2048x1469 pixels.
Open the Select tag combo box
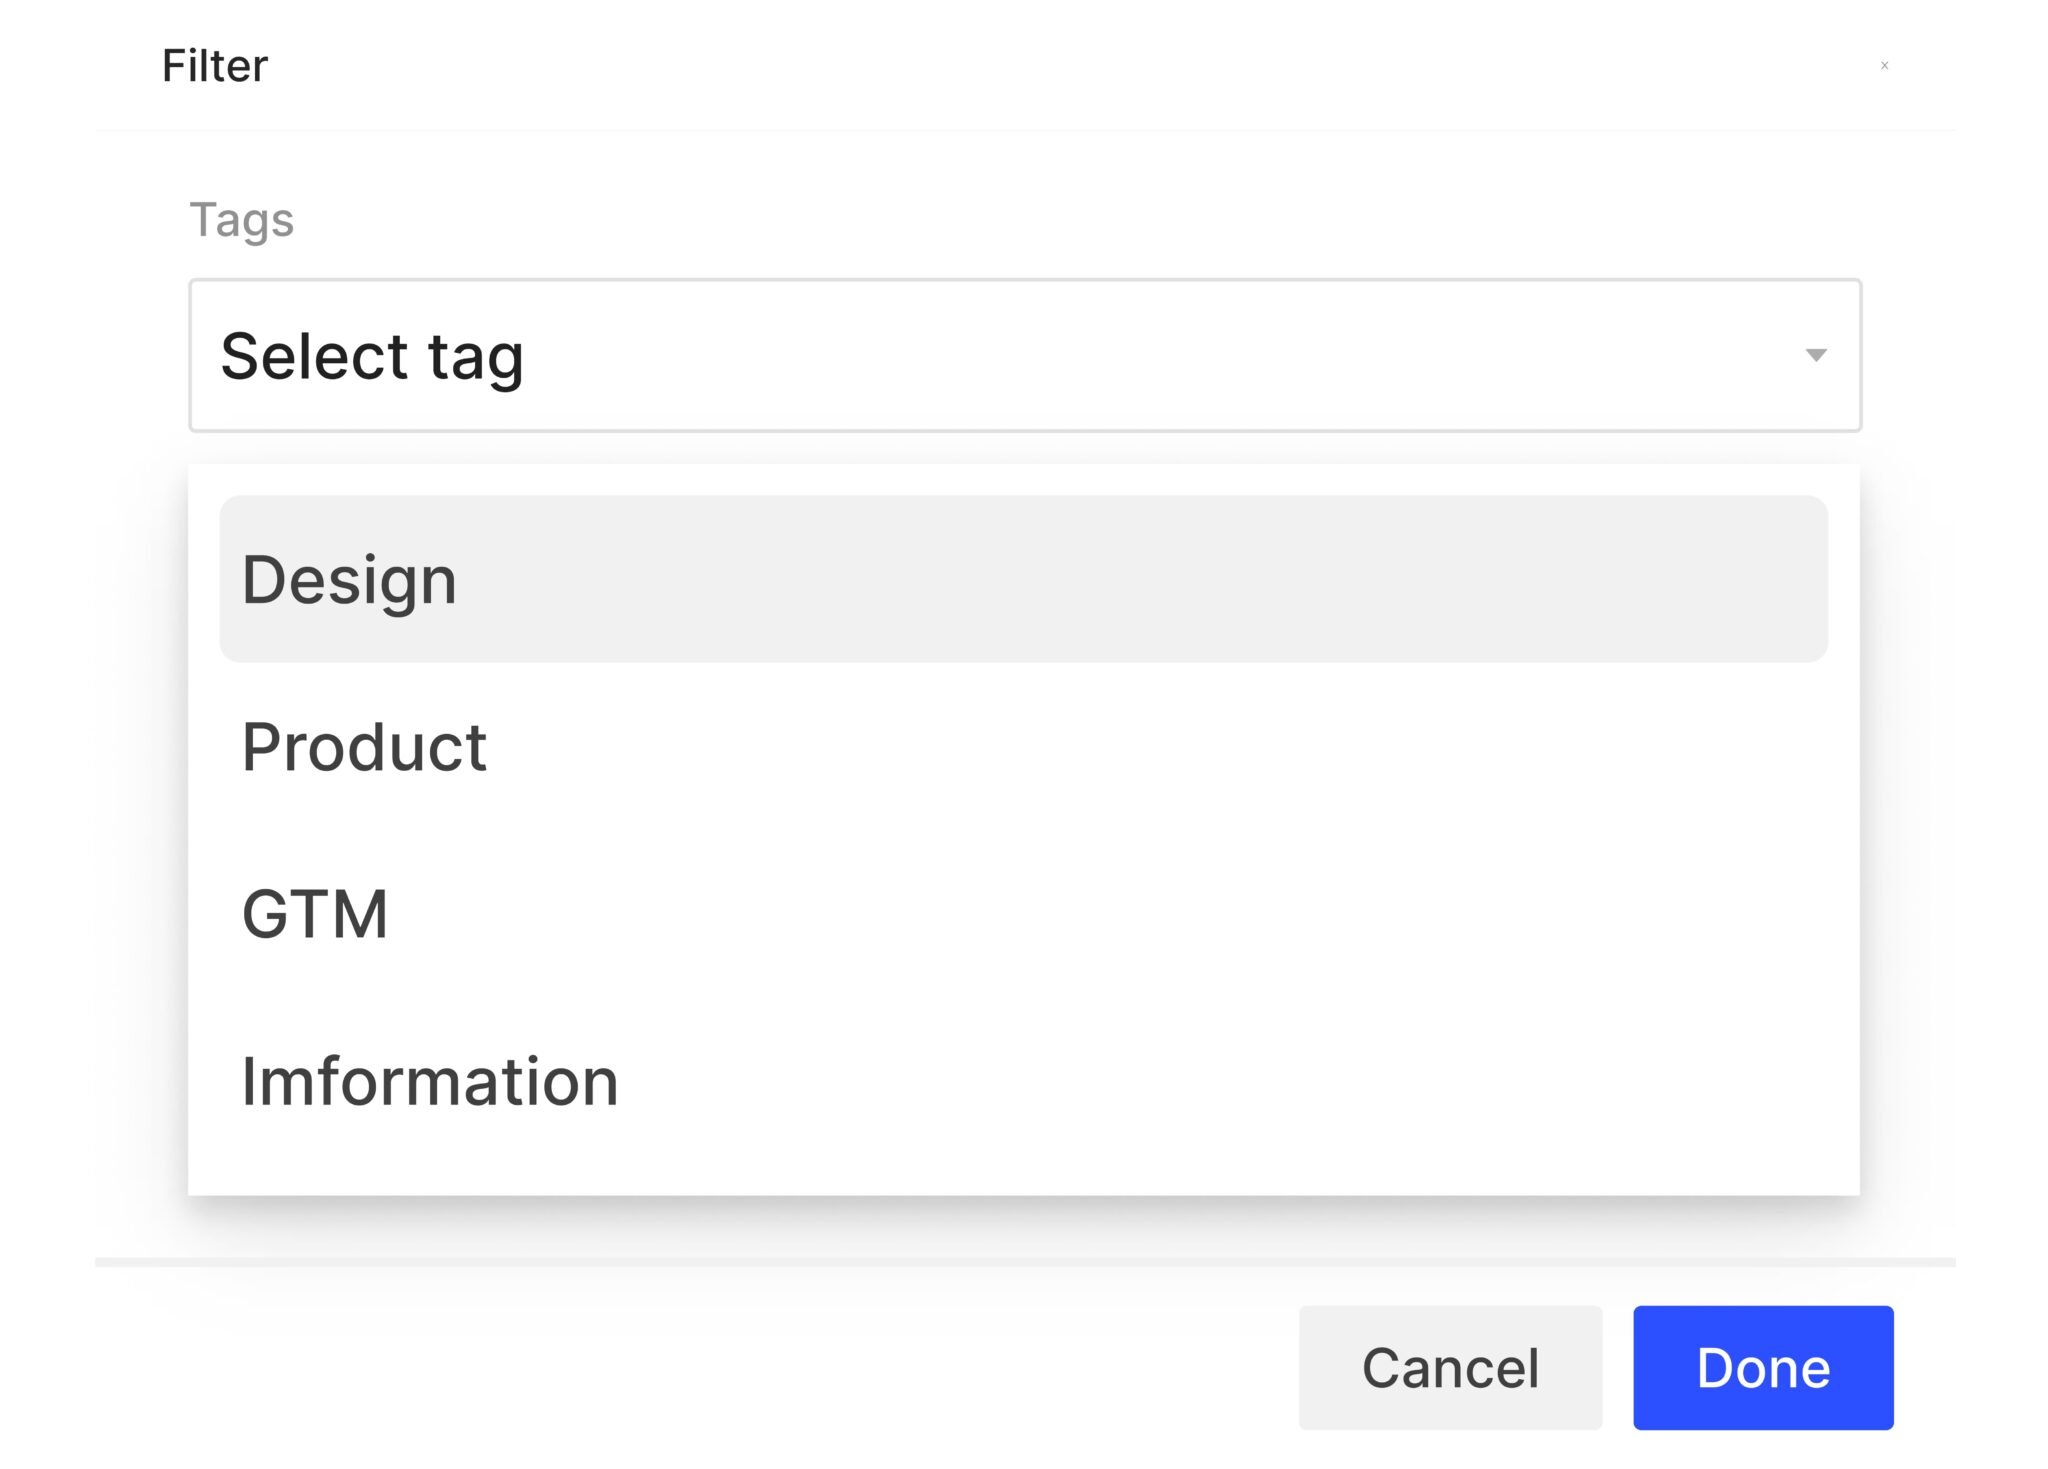1025,355
